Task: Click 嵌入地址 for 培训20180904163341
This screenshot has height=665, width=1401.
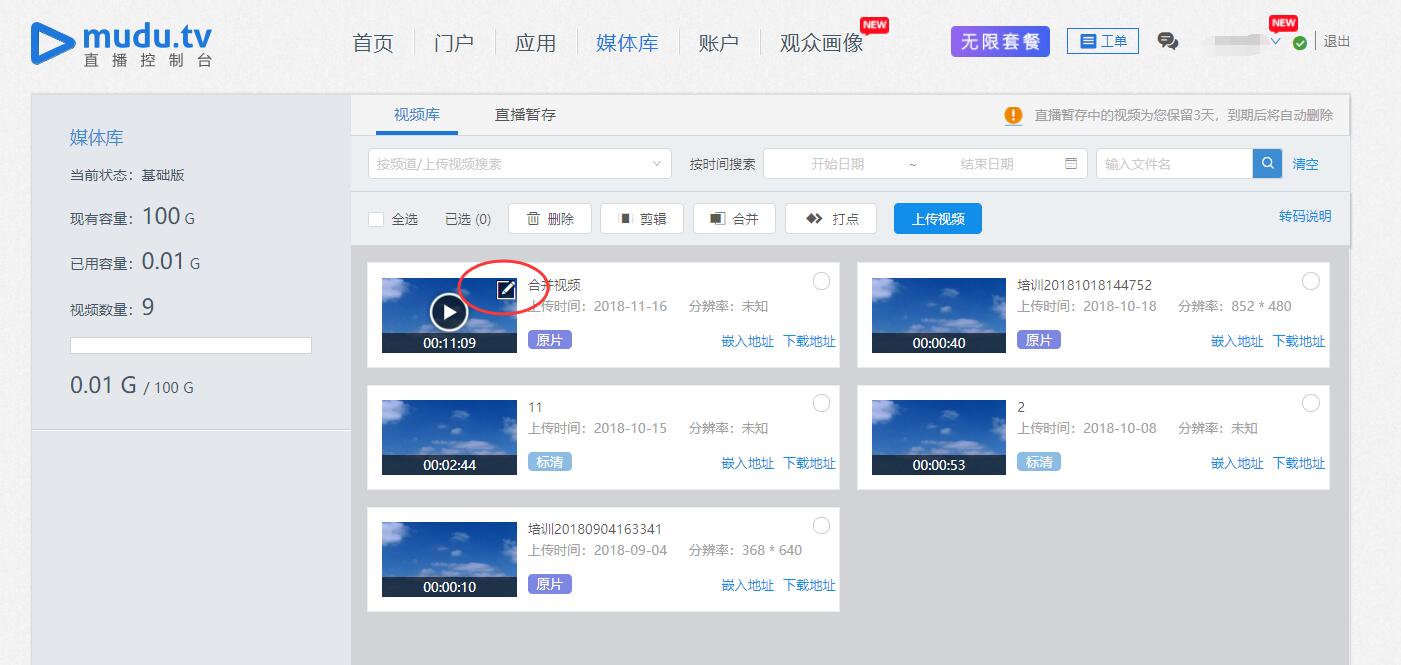Action: [x=748, y=585]
